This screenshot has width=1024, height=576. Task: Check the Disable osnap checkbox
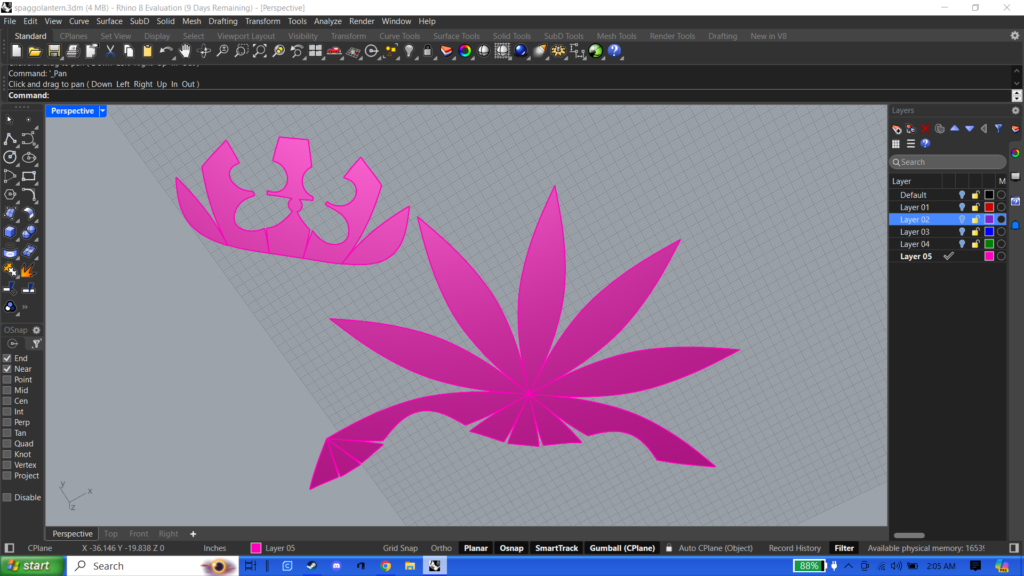pyautogui.click(x=7, y=497)
